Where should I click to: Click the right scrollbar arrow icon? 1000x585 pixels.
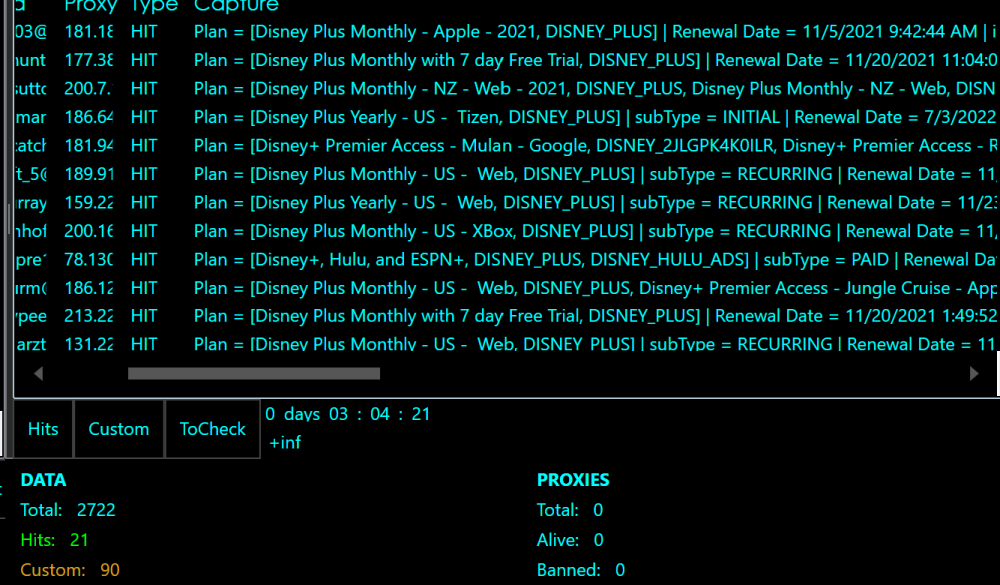[x=975, y=374]
